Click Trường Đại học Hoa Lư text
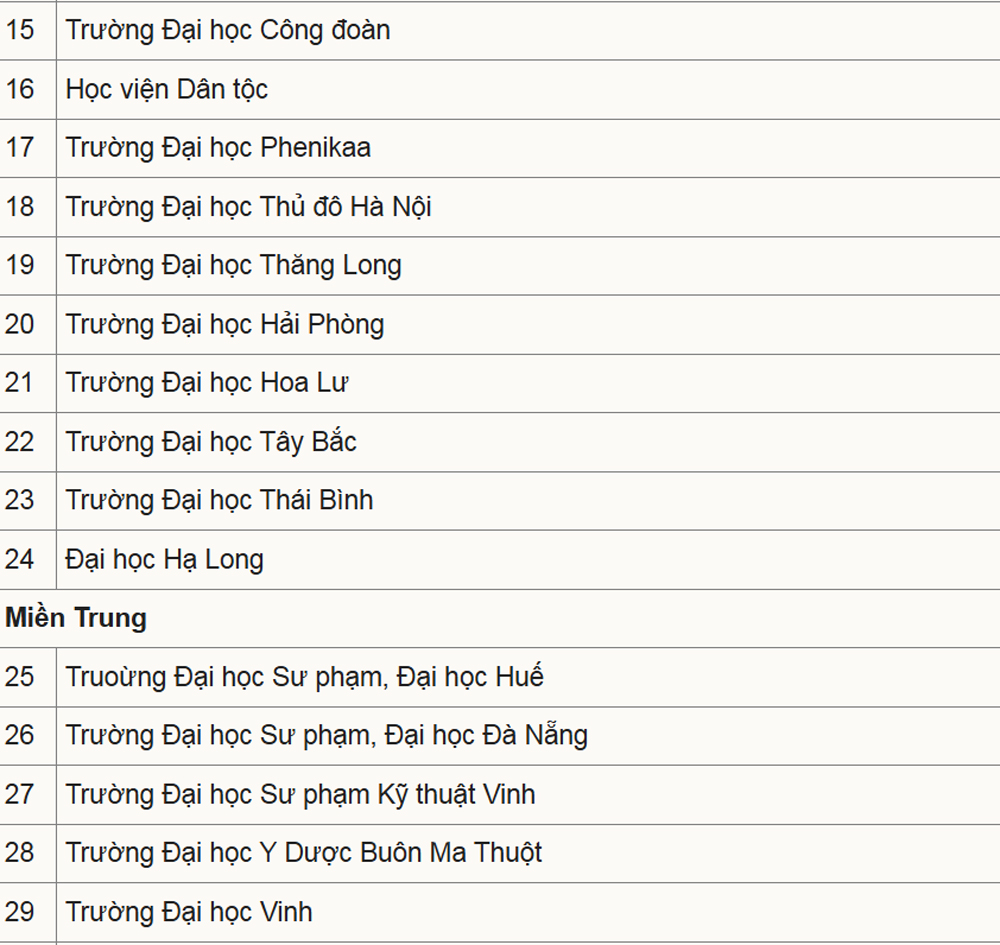The height and width of the screenshot is (945, 1000). 207,383
